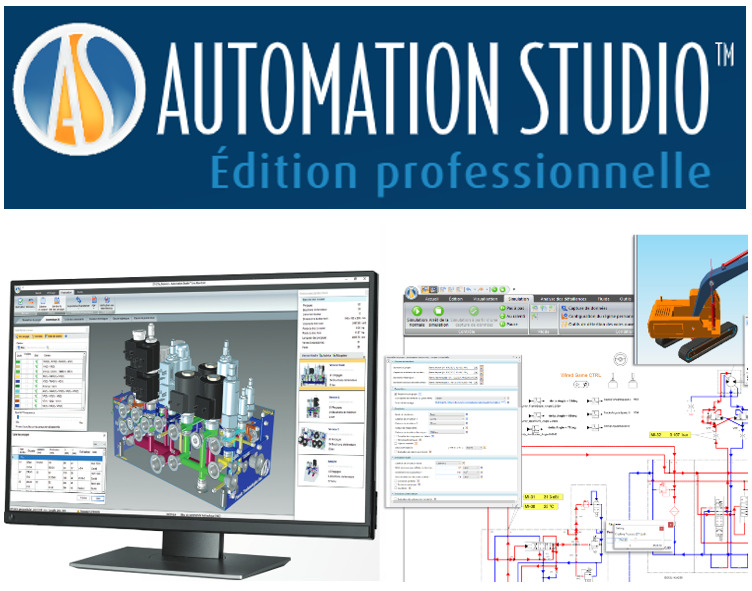Image resolution: width=752 pixels, height=591 pixels.
Task: Click the Arrêt de la simulation stop button
Action: tap(438, 311)
